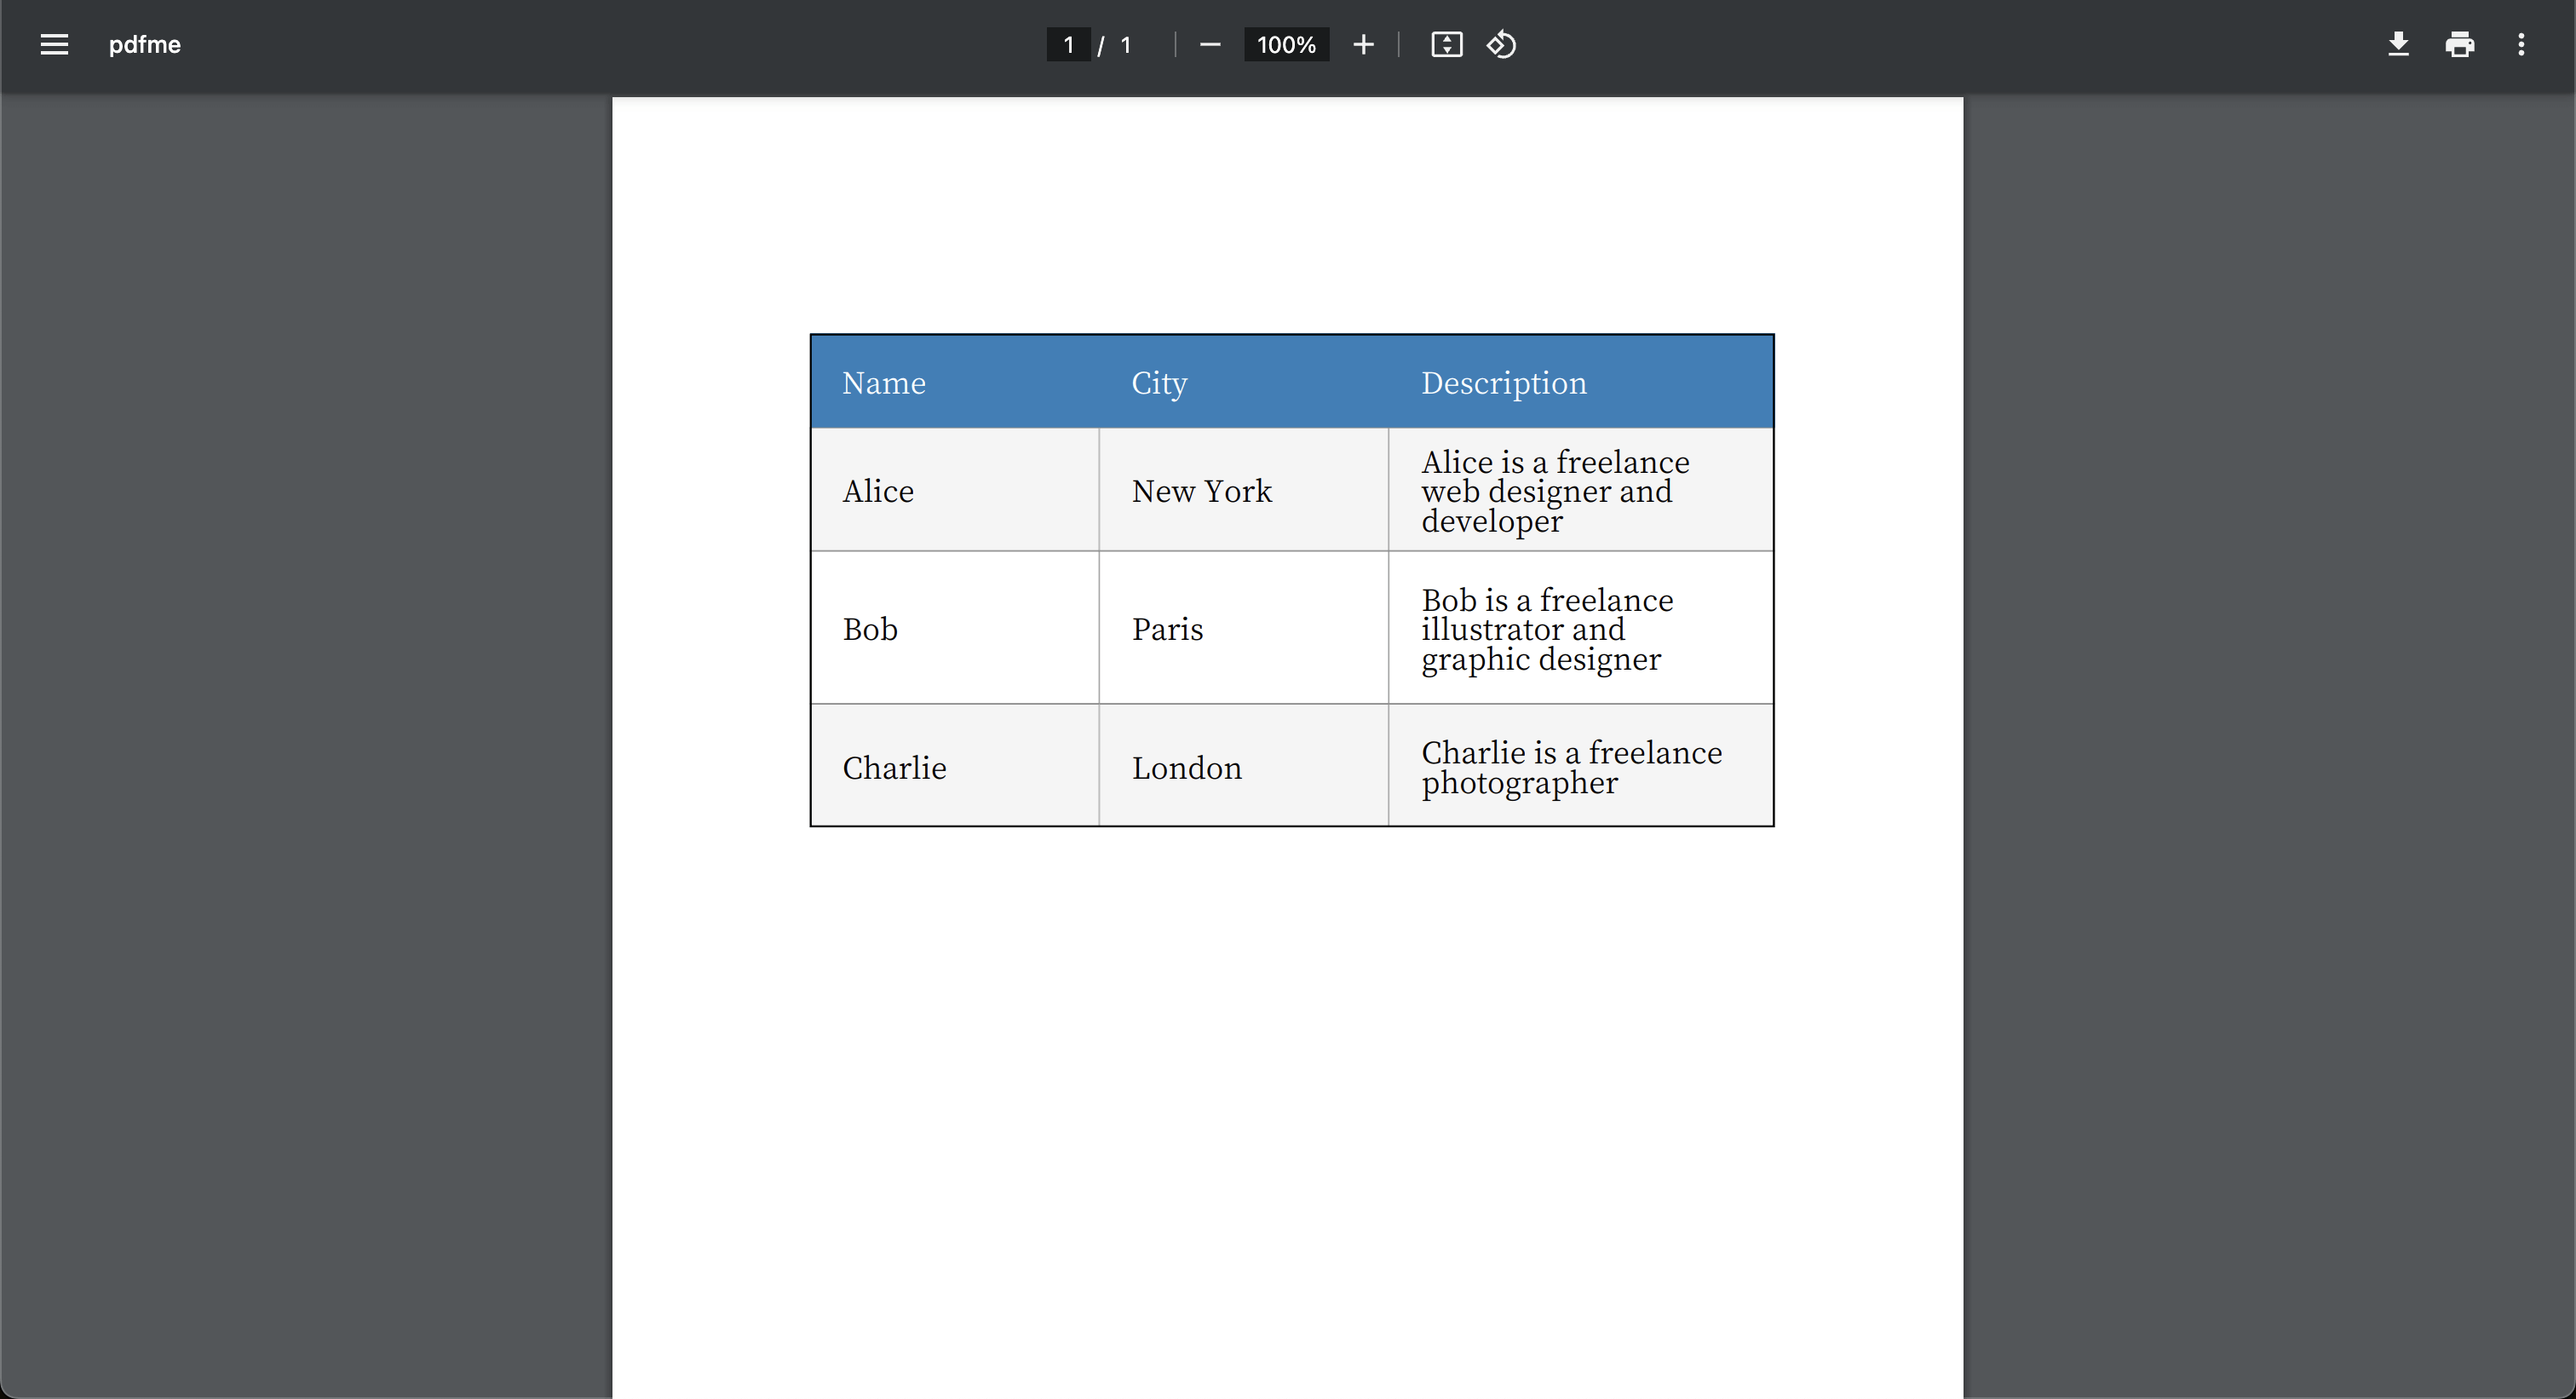Screen dimensions: 2576x1399
Task: Toggle the sidebar navigation panel
Action: tap(54, 45)
